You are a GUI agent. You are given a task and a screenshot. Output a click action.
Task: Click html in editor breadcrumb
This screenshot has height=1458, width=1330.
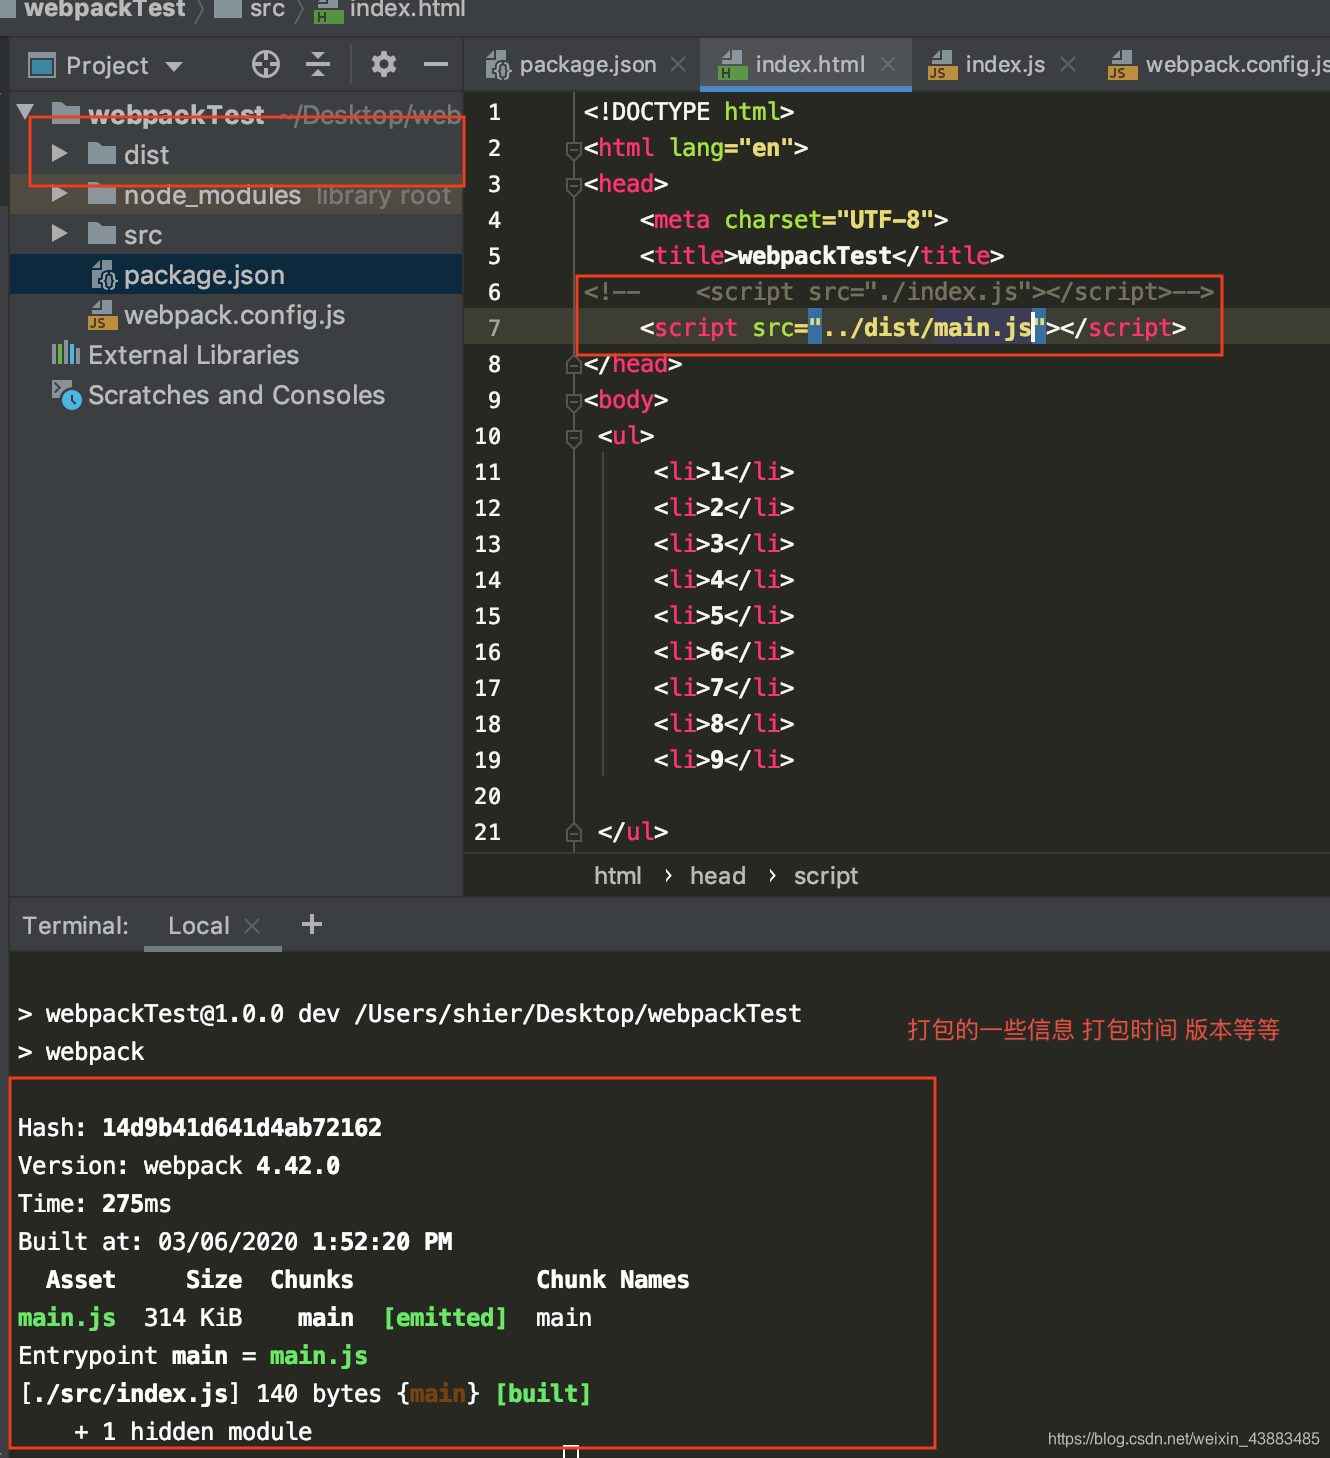click(x=617, y=876)
